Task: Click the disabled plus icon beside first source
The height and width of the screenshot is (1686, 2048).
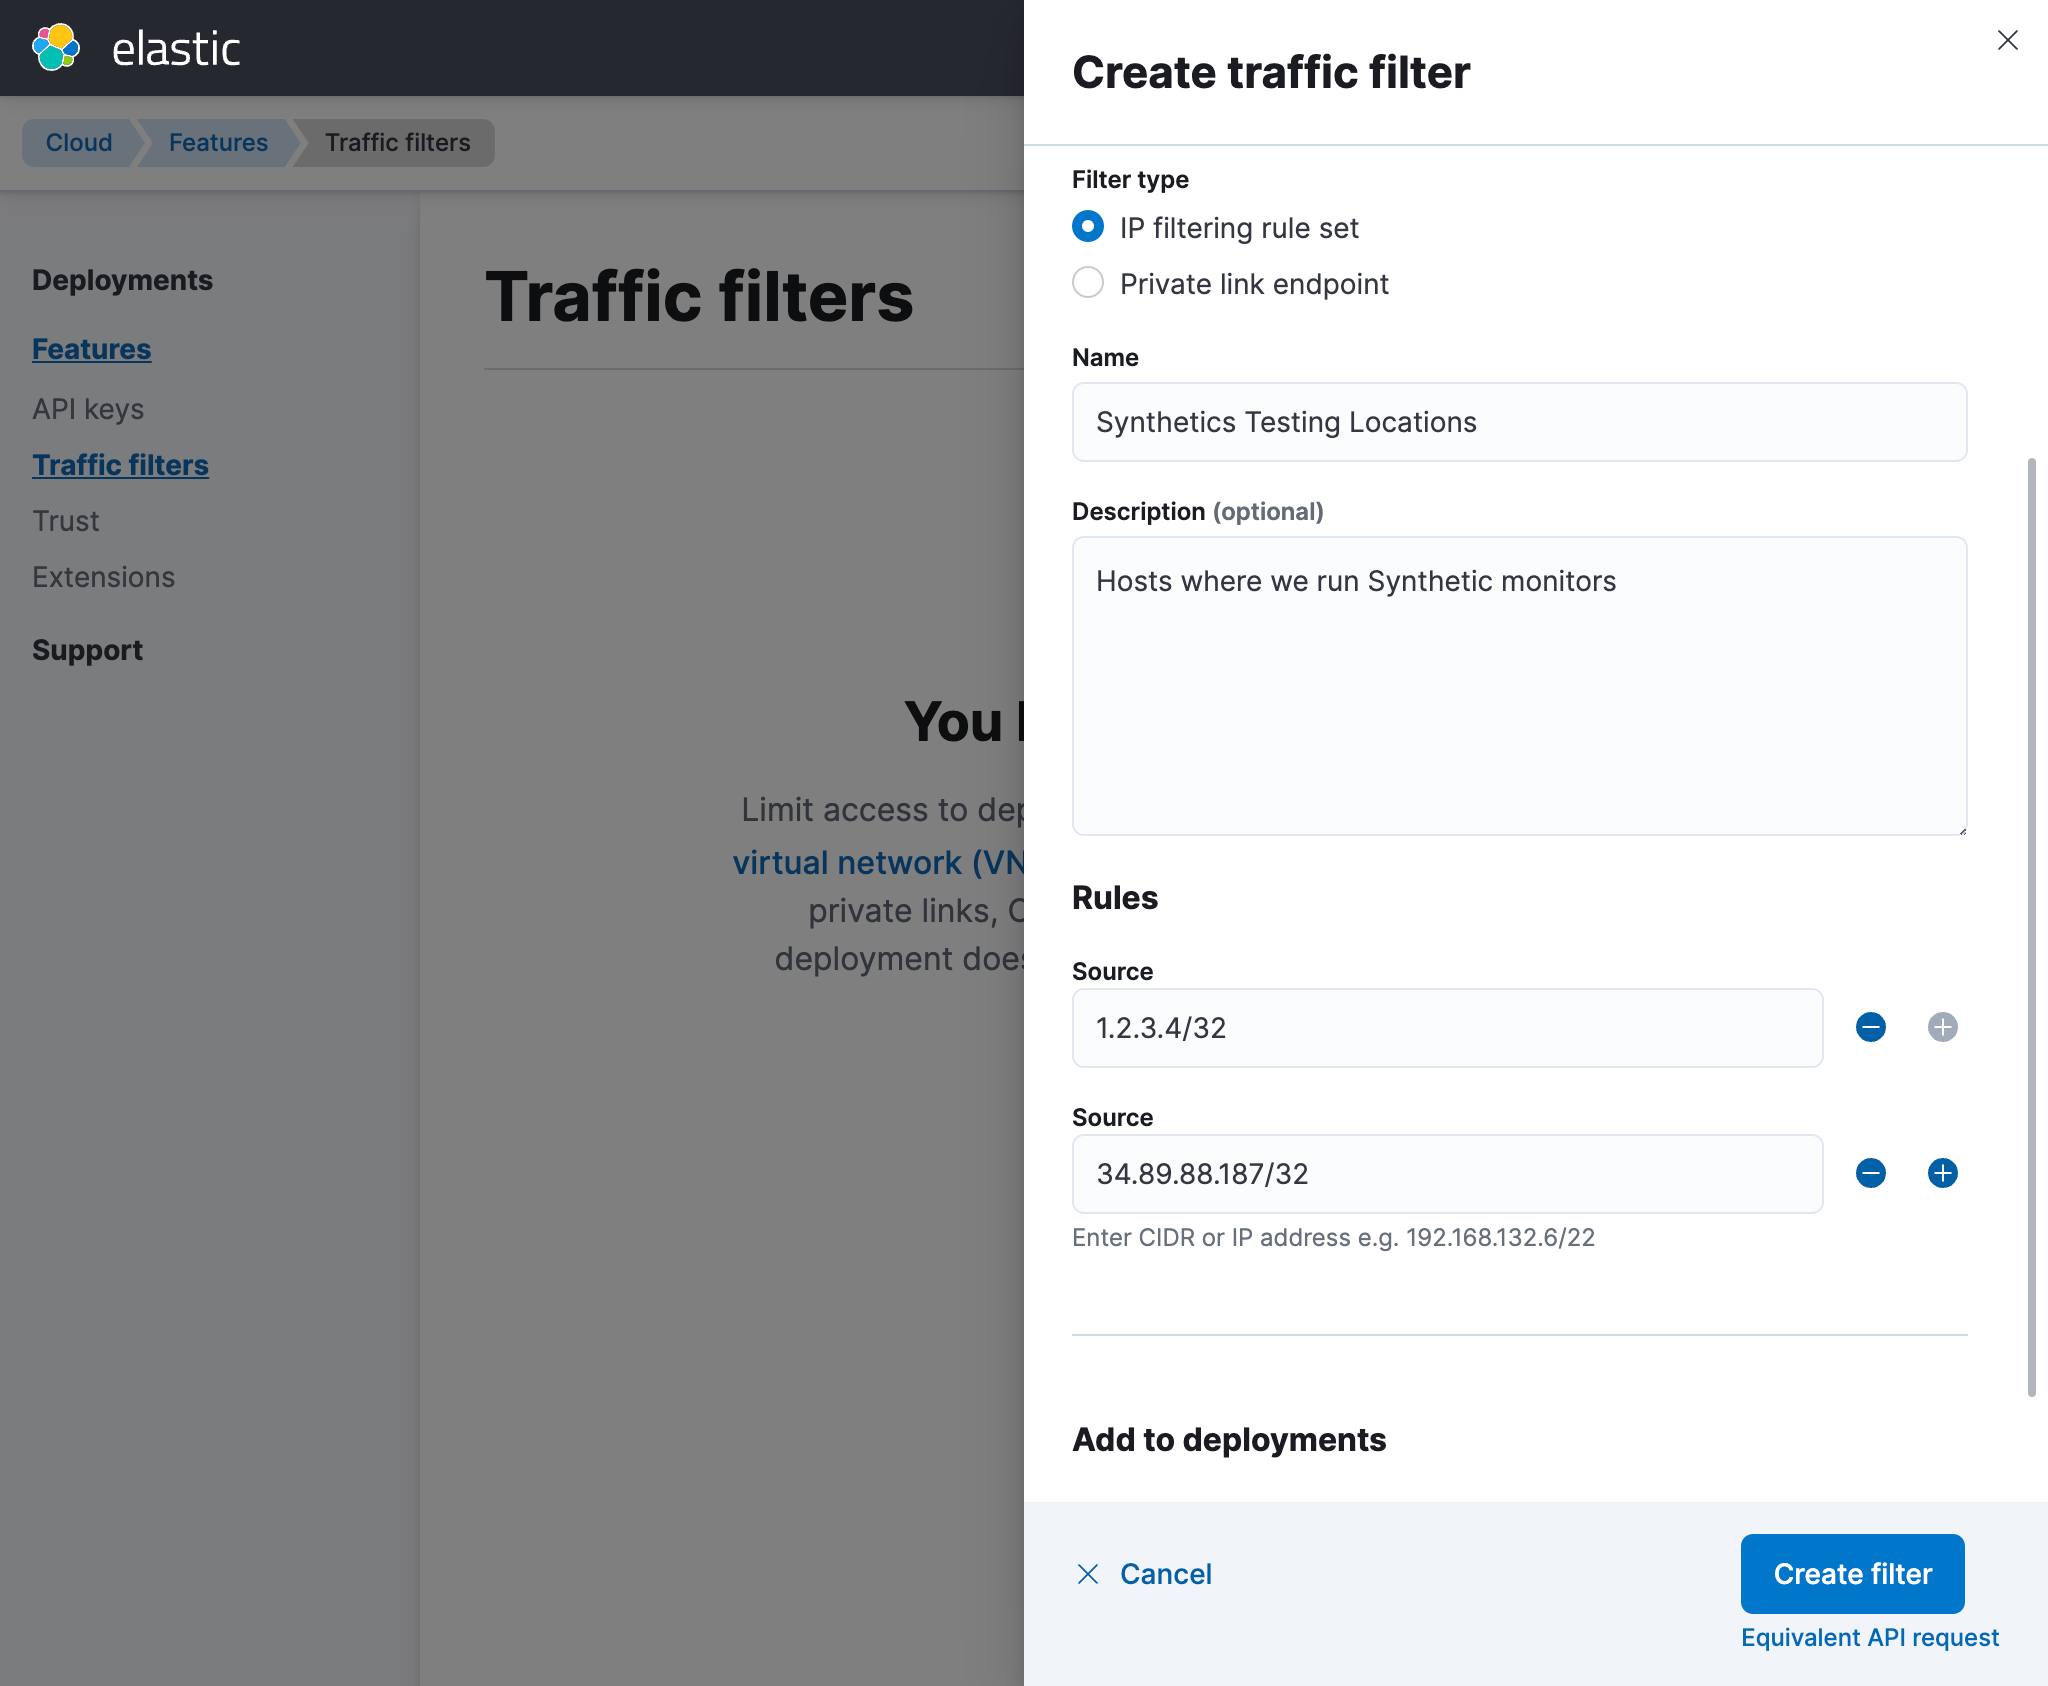Action: [1941, 1027]
